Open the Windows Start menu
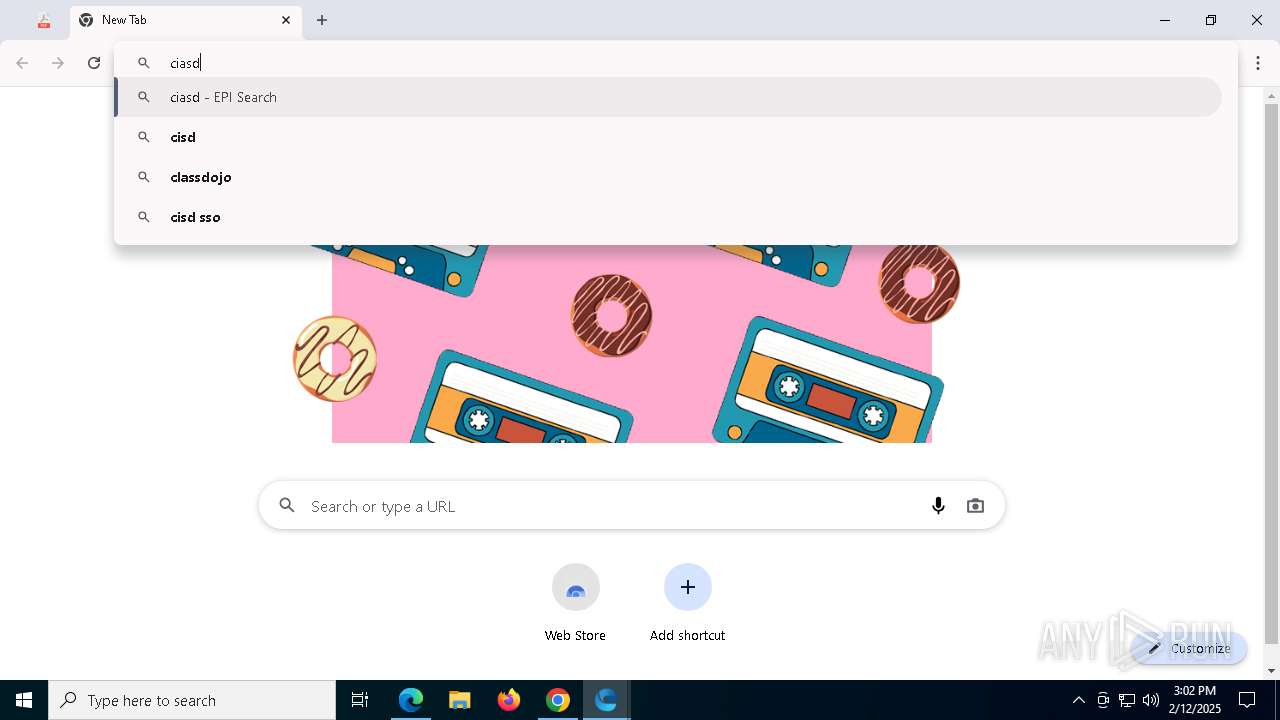 (24, 700)
